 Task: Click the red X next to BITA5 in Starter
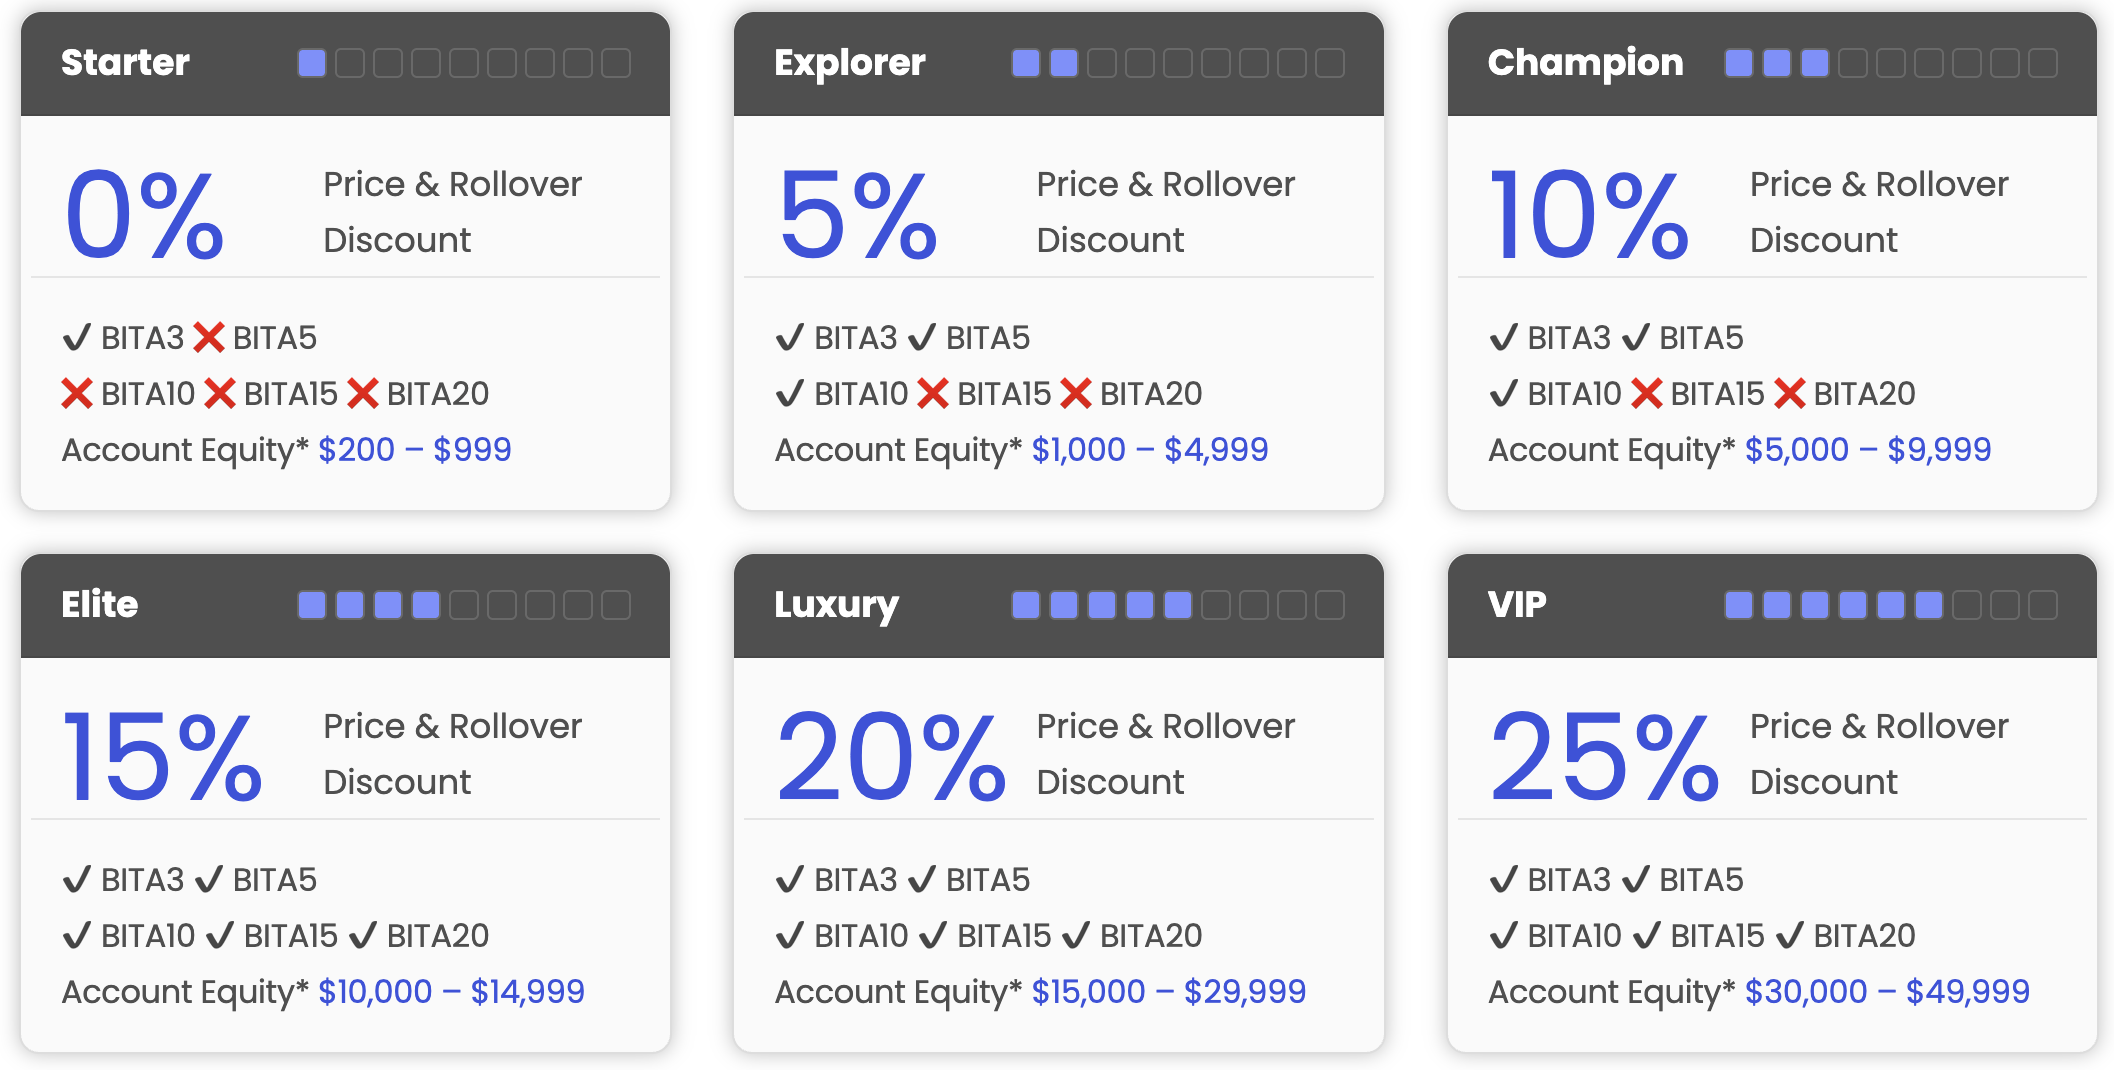[208, 338]
